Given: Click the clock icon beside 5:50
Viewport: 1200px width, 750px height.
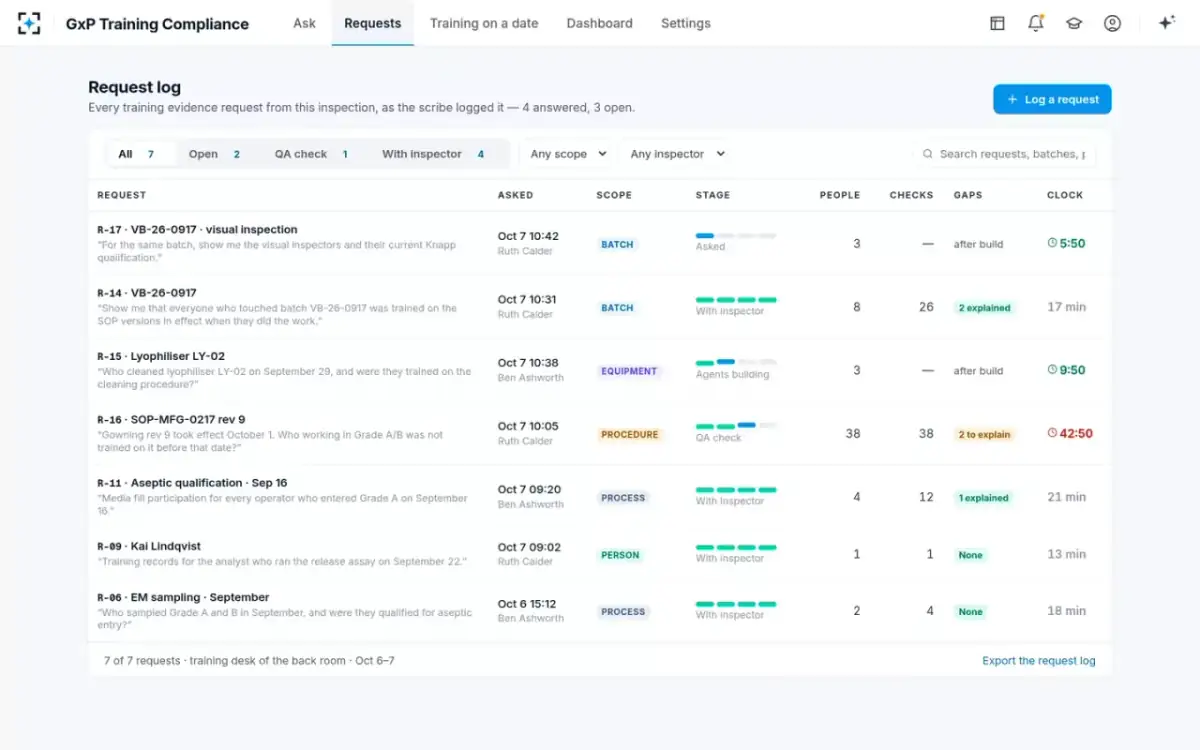Looking at the screenshot, I should tap(1052, 243).
